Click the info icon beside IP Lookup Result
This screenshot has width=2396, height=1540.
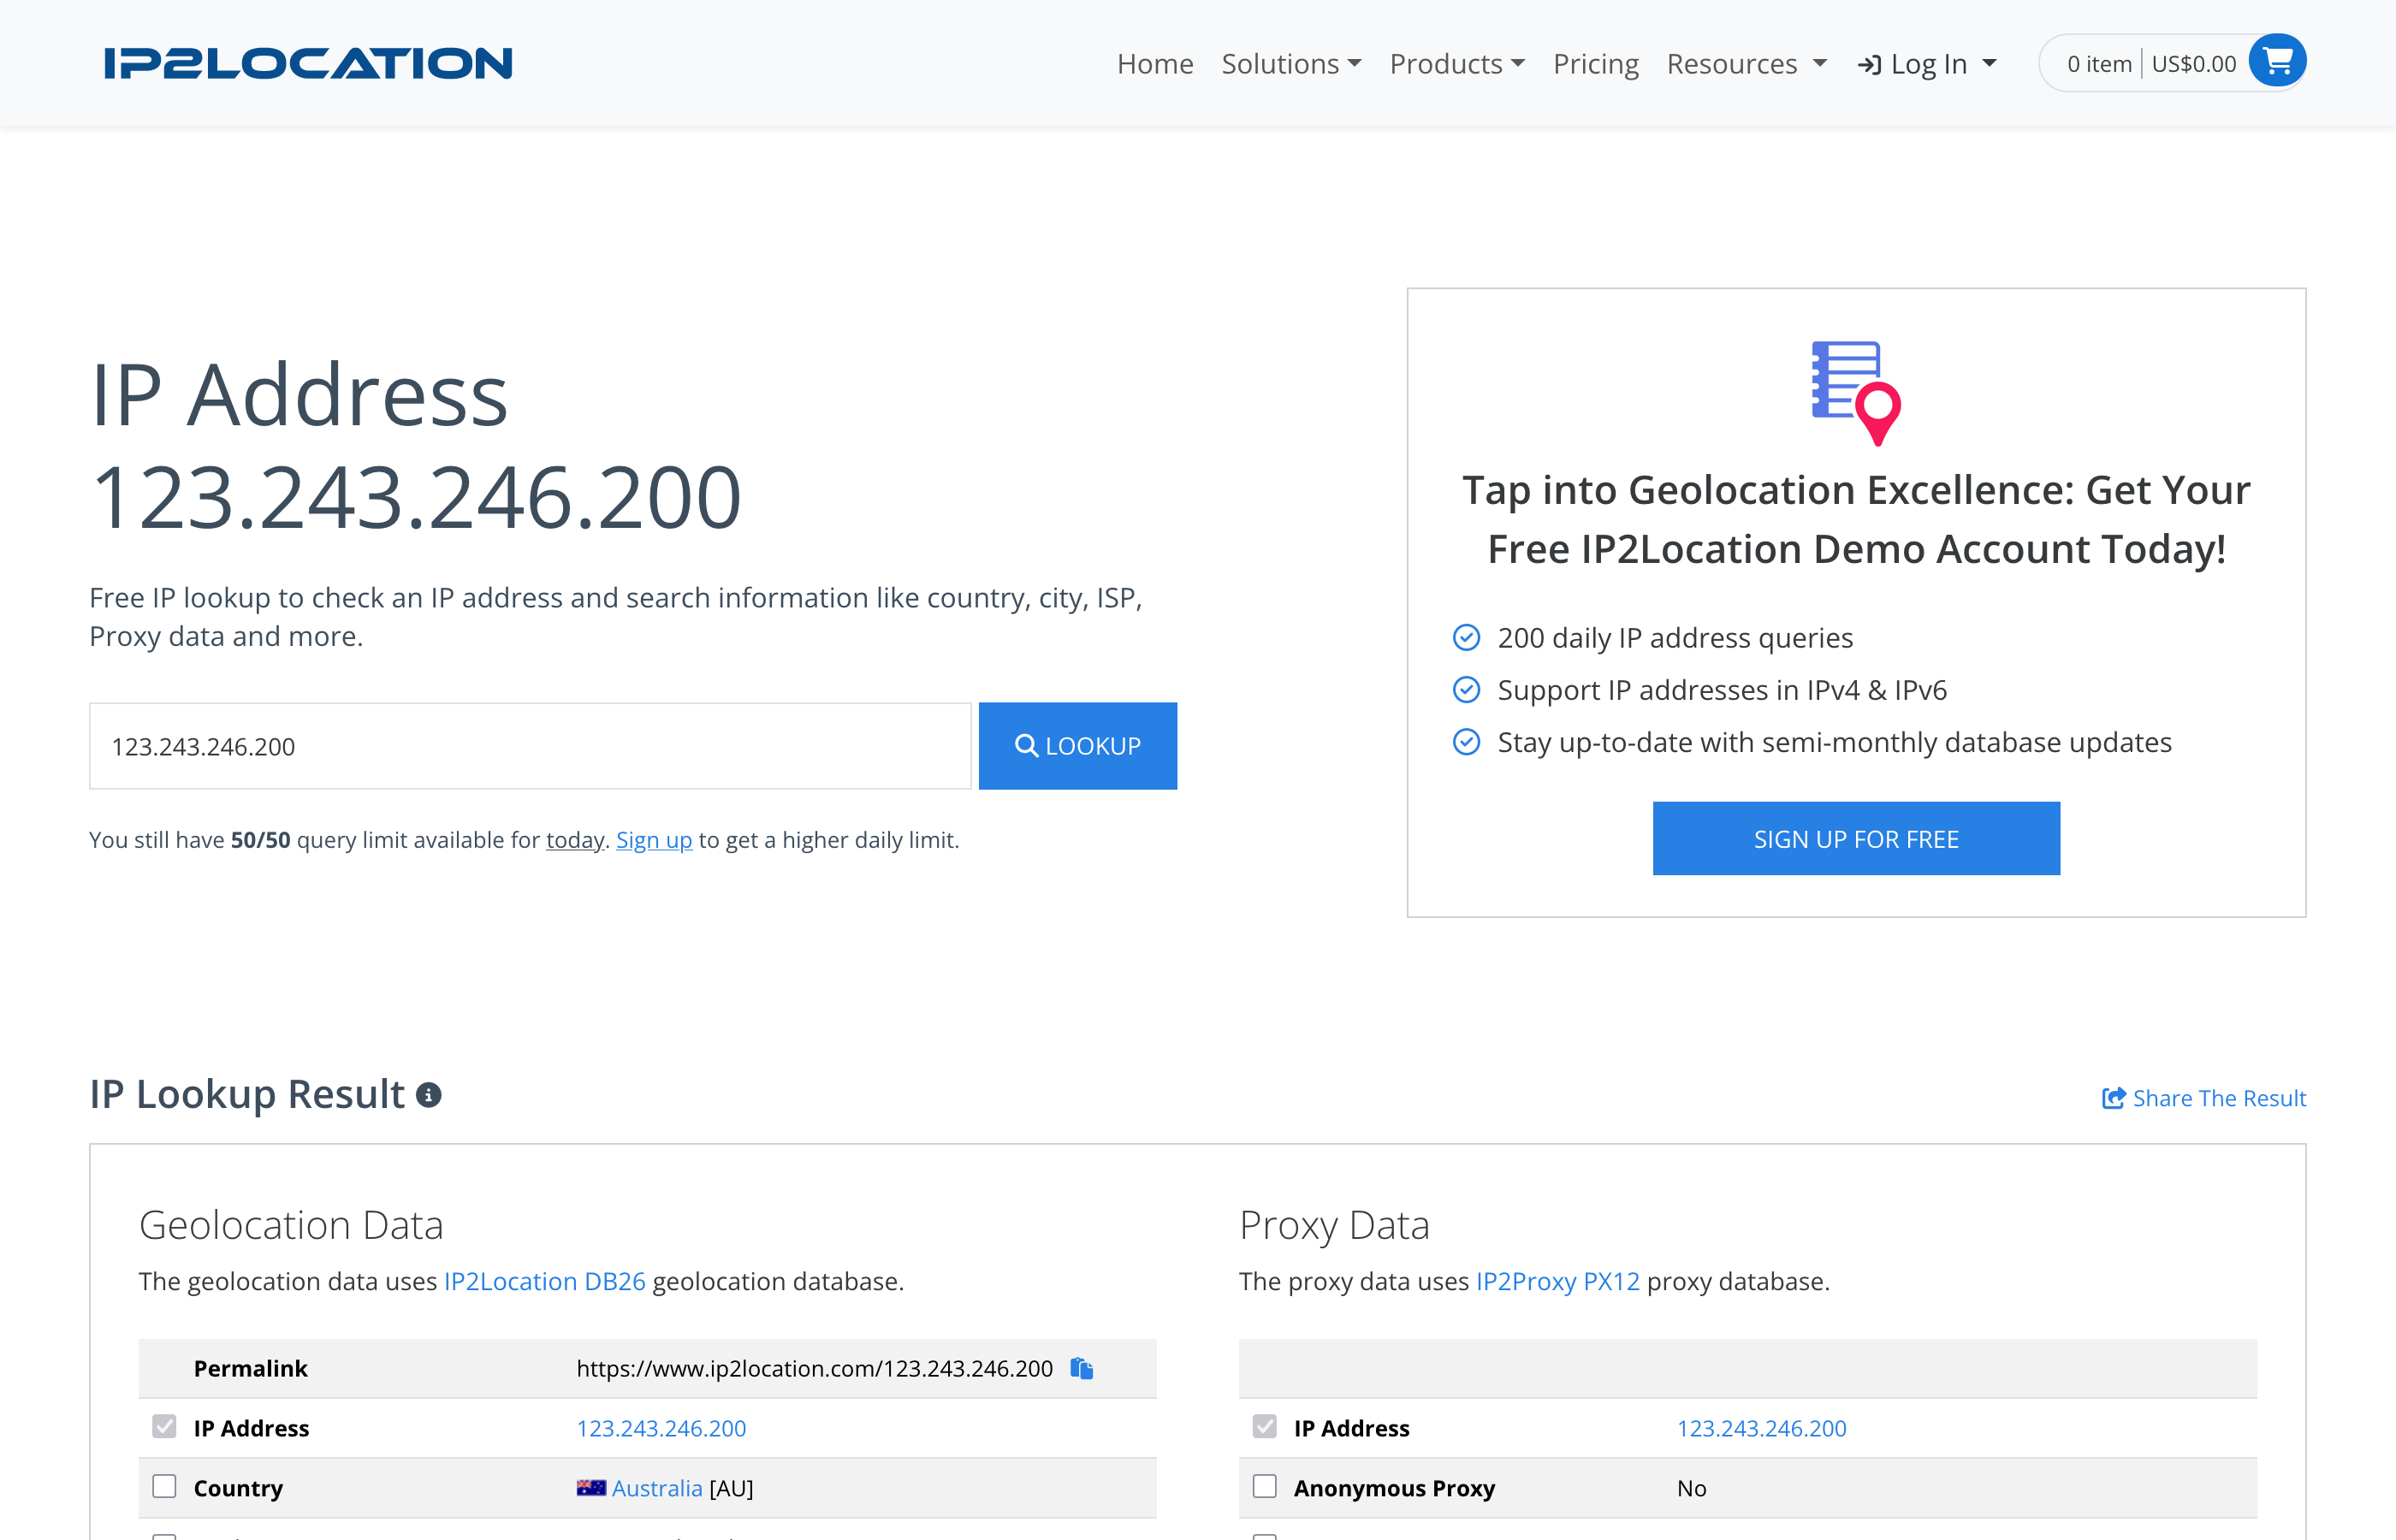[429, 1096]
